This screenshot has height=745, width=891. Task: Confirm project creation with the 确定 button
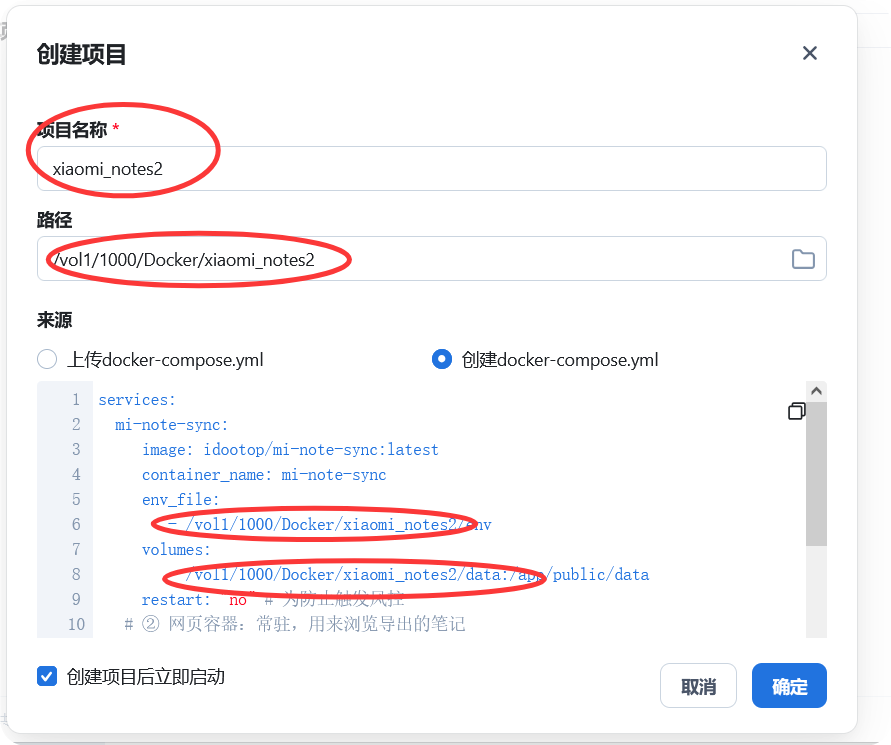point(789,685)
